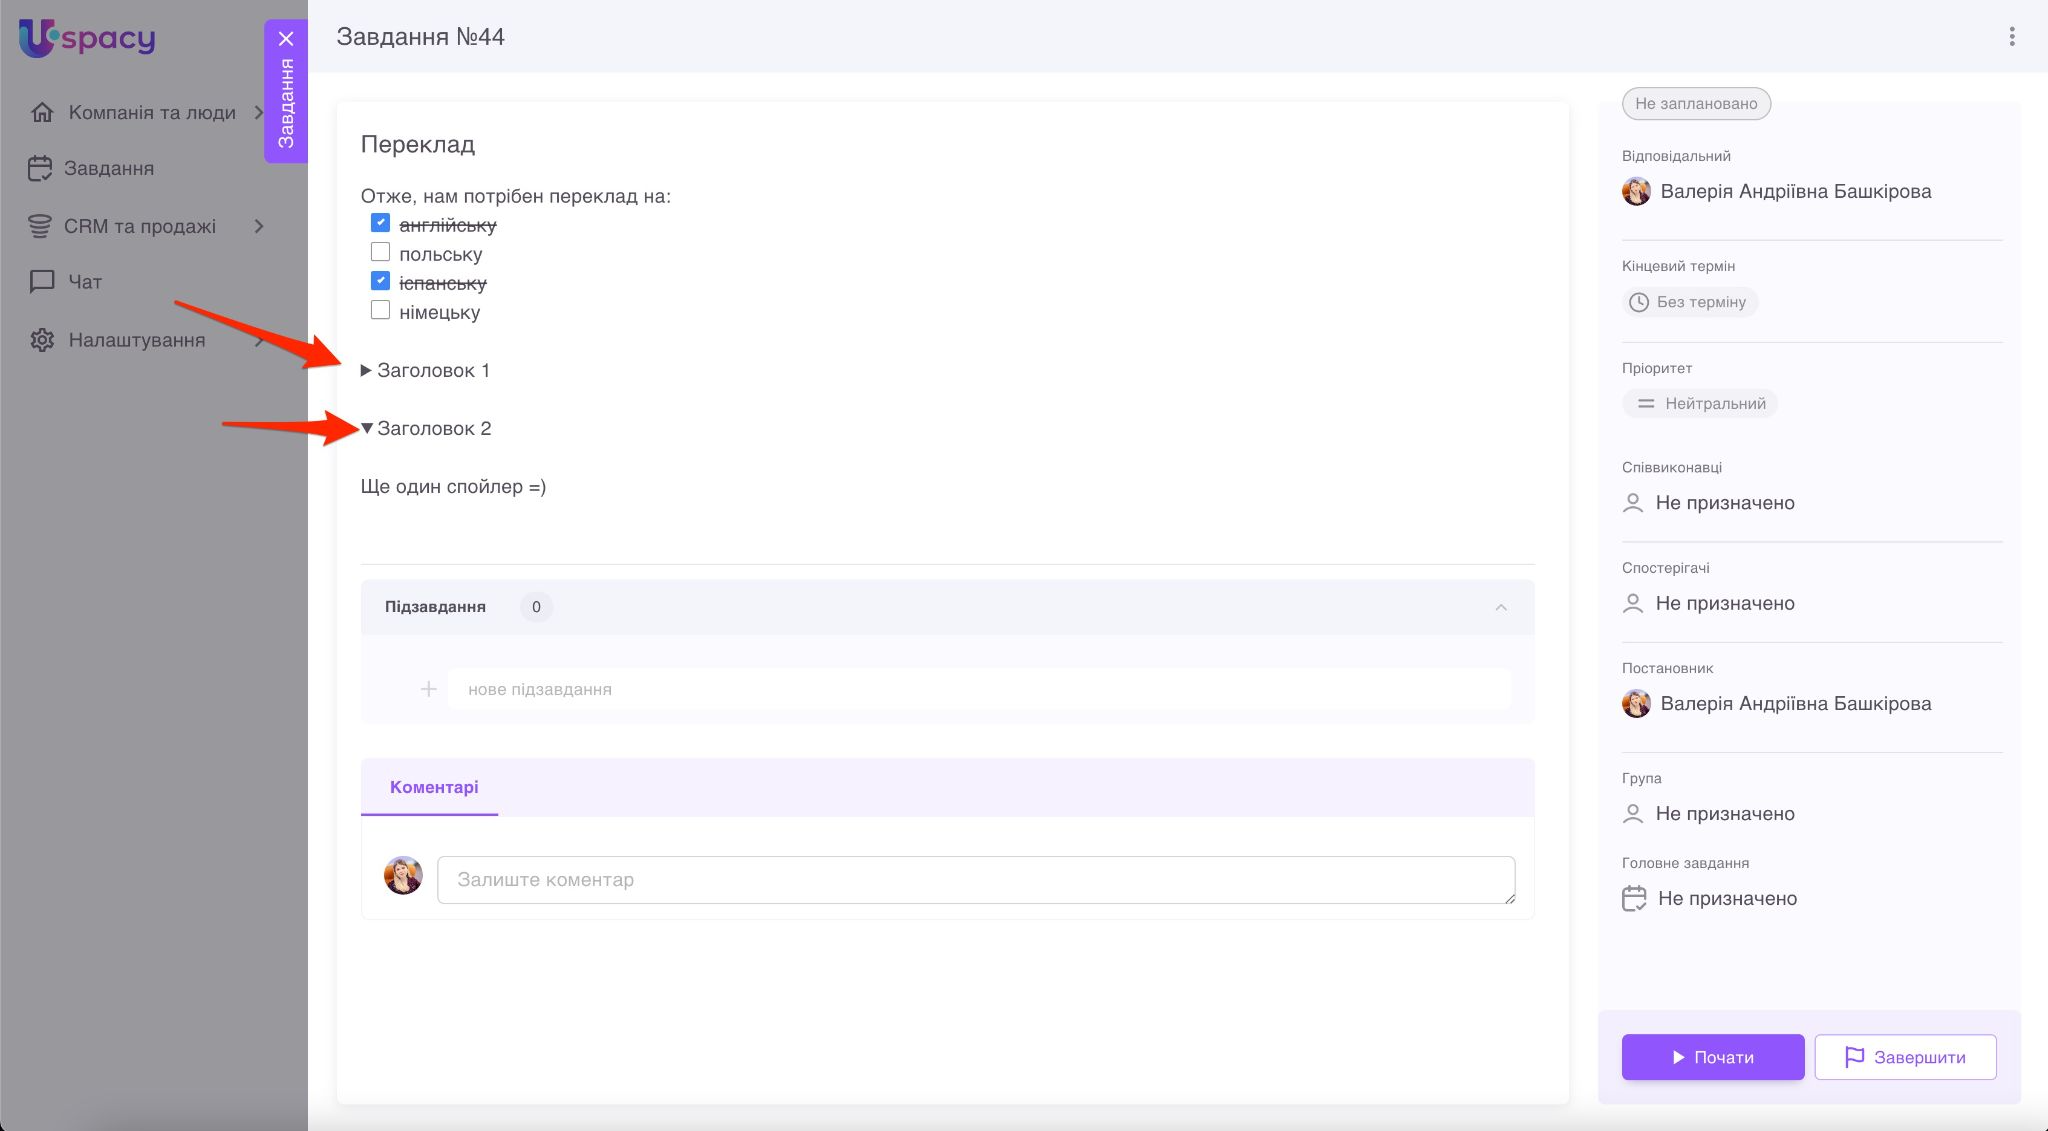Click the Залиште коментар input field
Viewport: 2048px width, 1131px height.
975,880
